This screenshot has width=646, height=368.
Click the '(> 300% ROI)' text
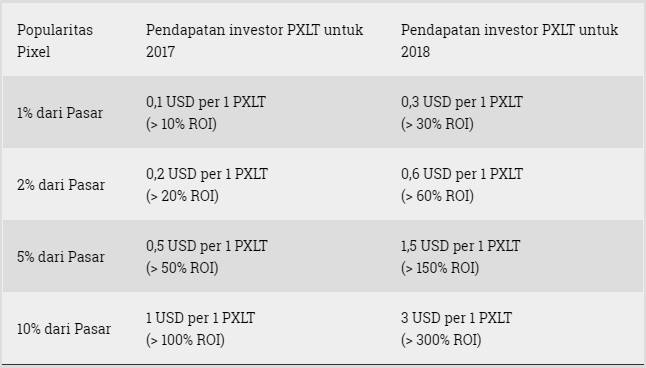click(441, 340)
